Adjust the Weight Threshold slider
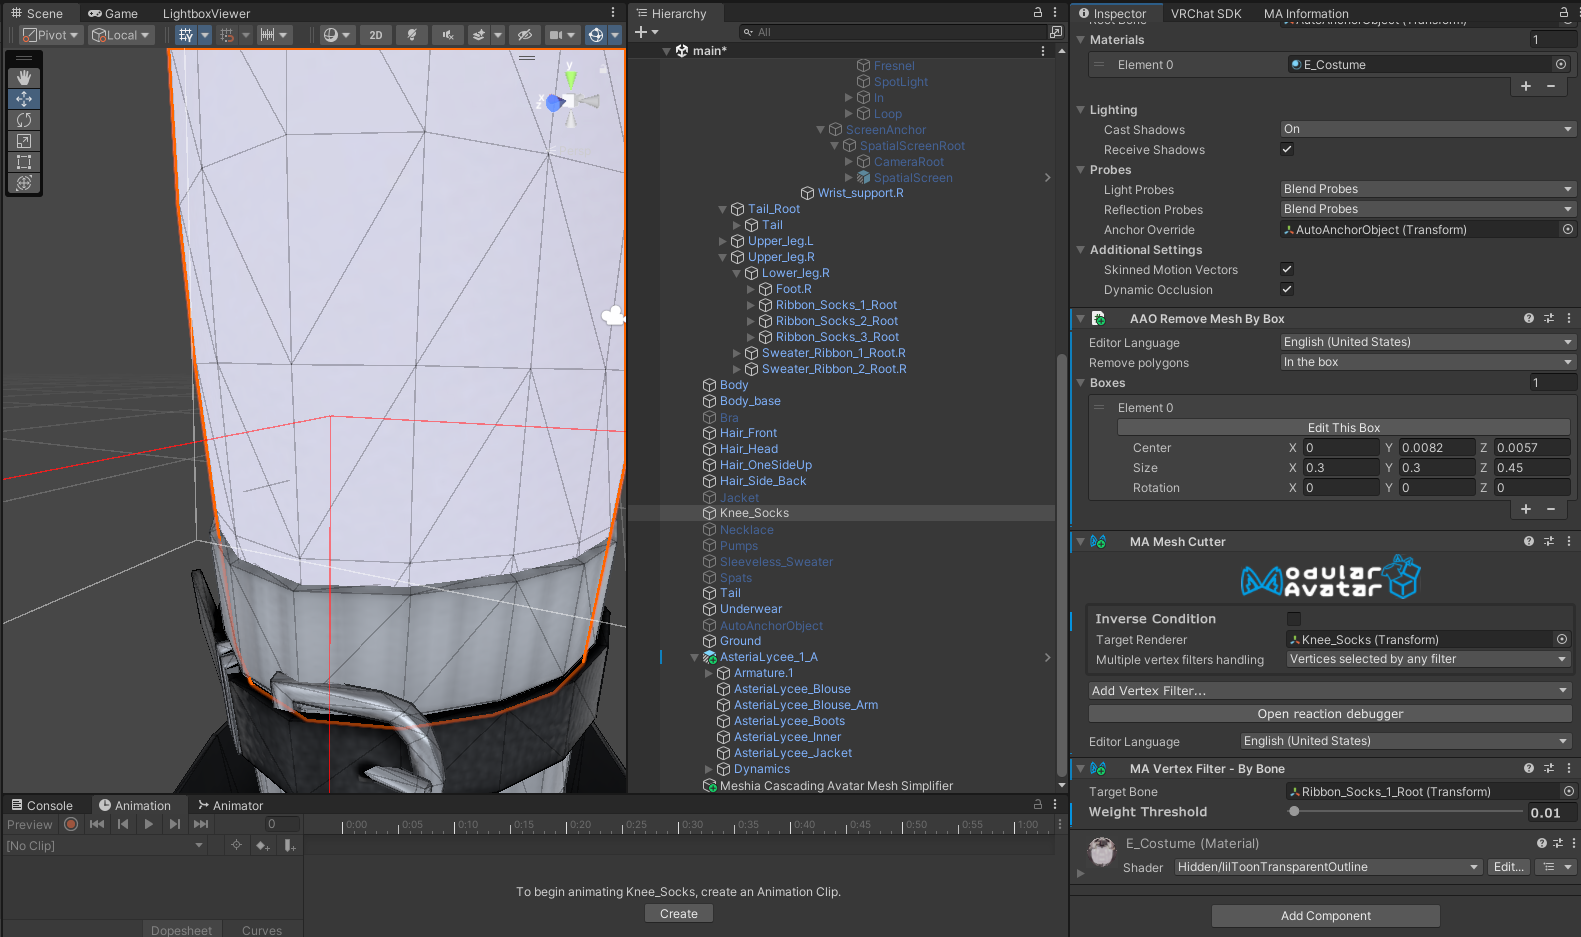The image size is (1581, 937). pos(1294,812)
